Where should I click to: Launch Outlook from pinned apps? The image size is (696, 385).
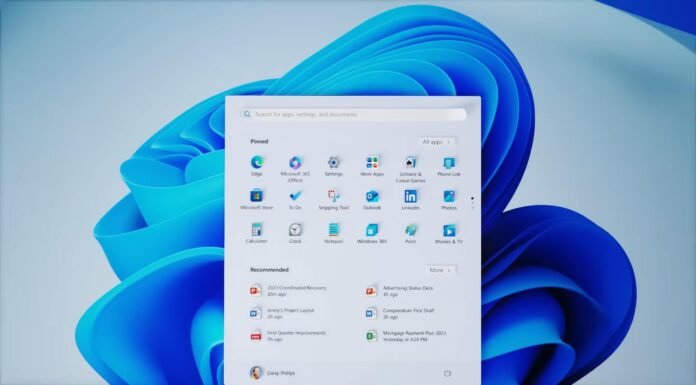[372, 199]
